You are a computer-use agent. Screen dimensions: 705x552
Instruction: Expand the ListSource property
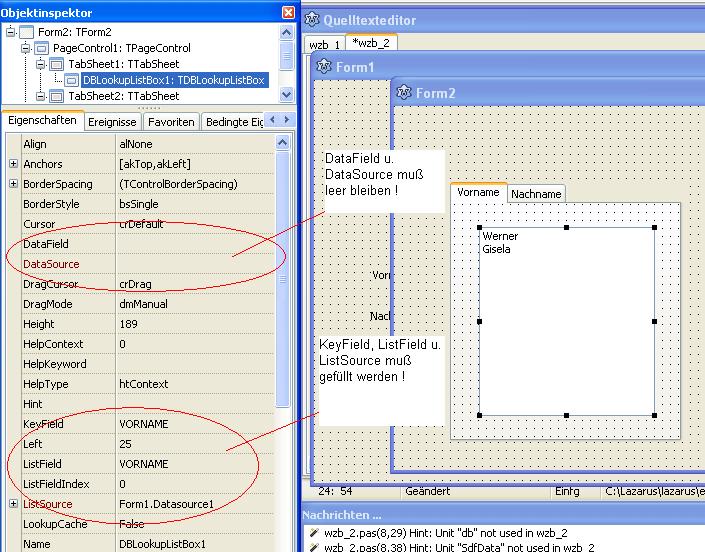[x=13, y=504]
